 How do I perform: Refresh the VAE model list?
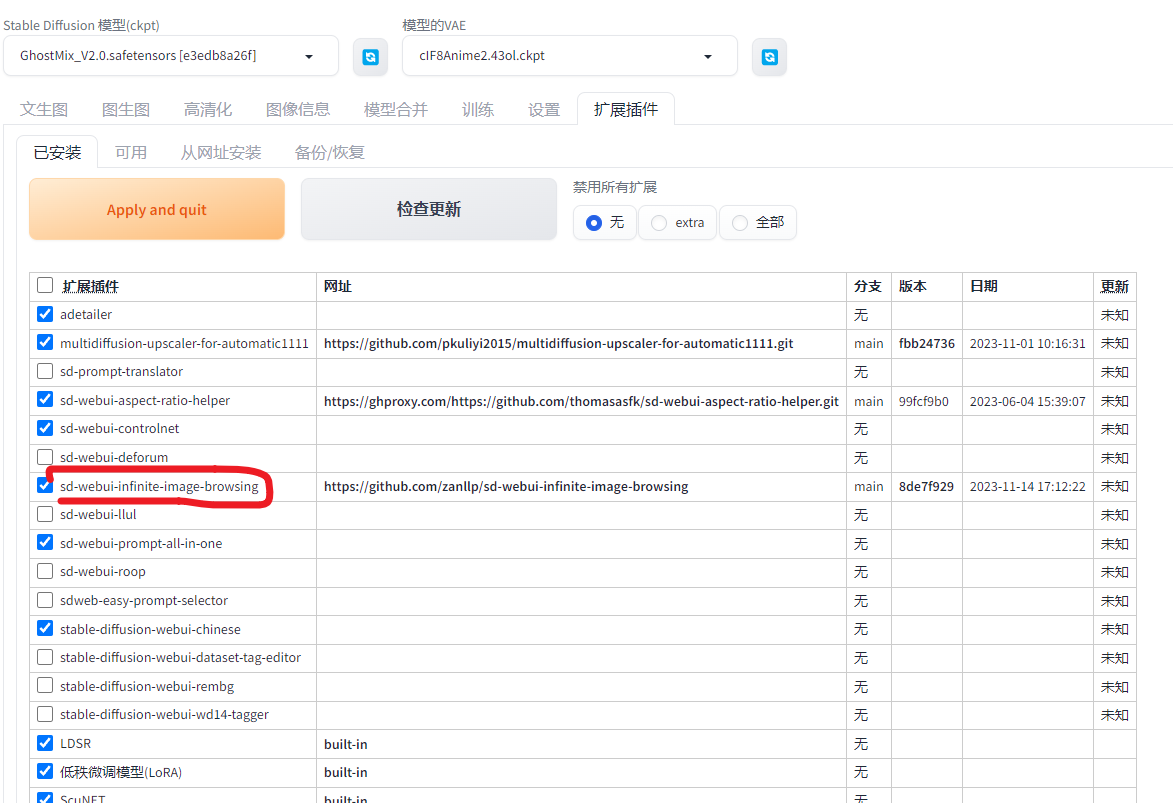pyautogui.click(x=769, y=57)
